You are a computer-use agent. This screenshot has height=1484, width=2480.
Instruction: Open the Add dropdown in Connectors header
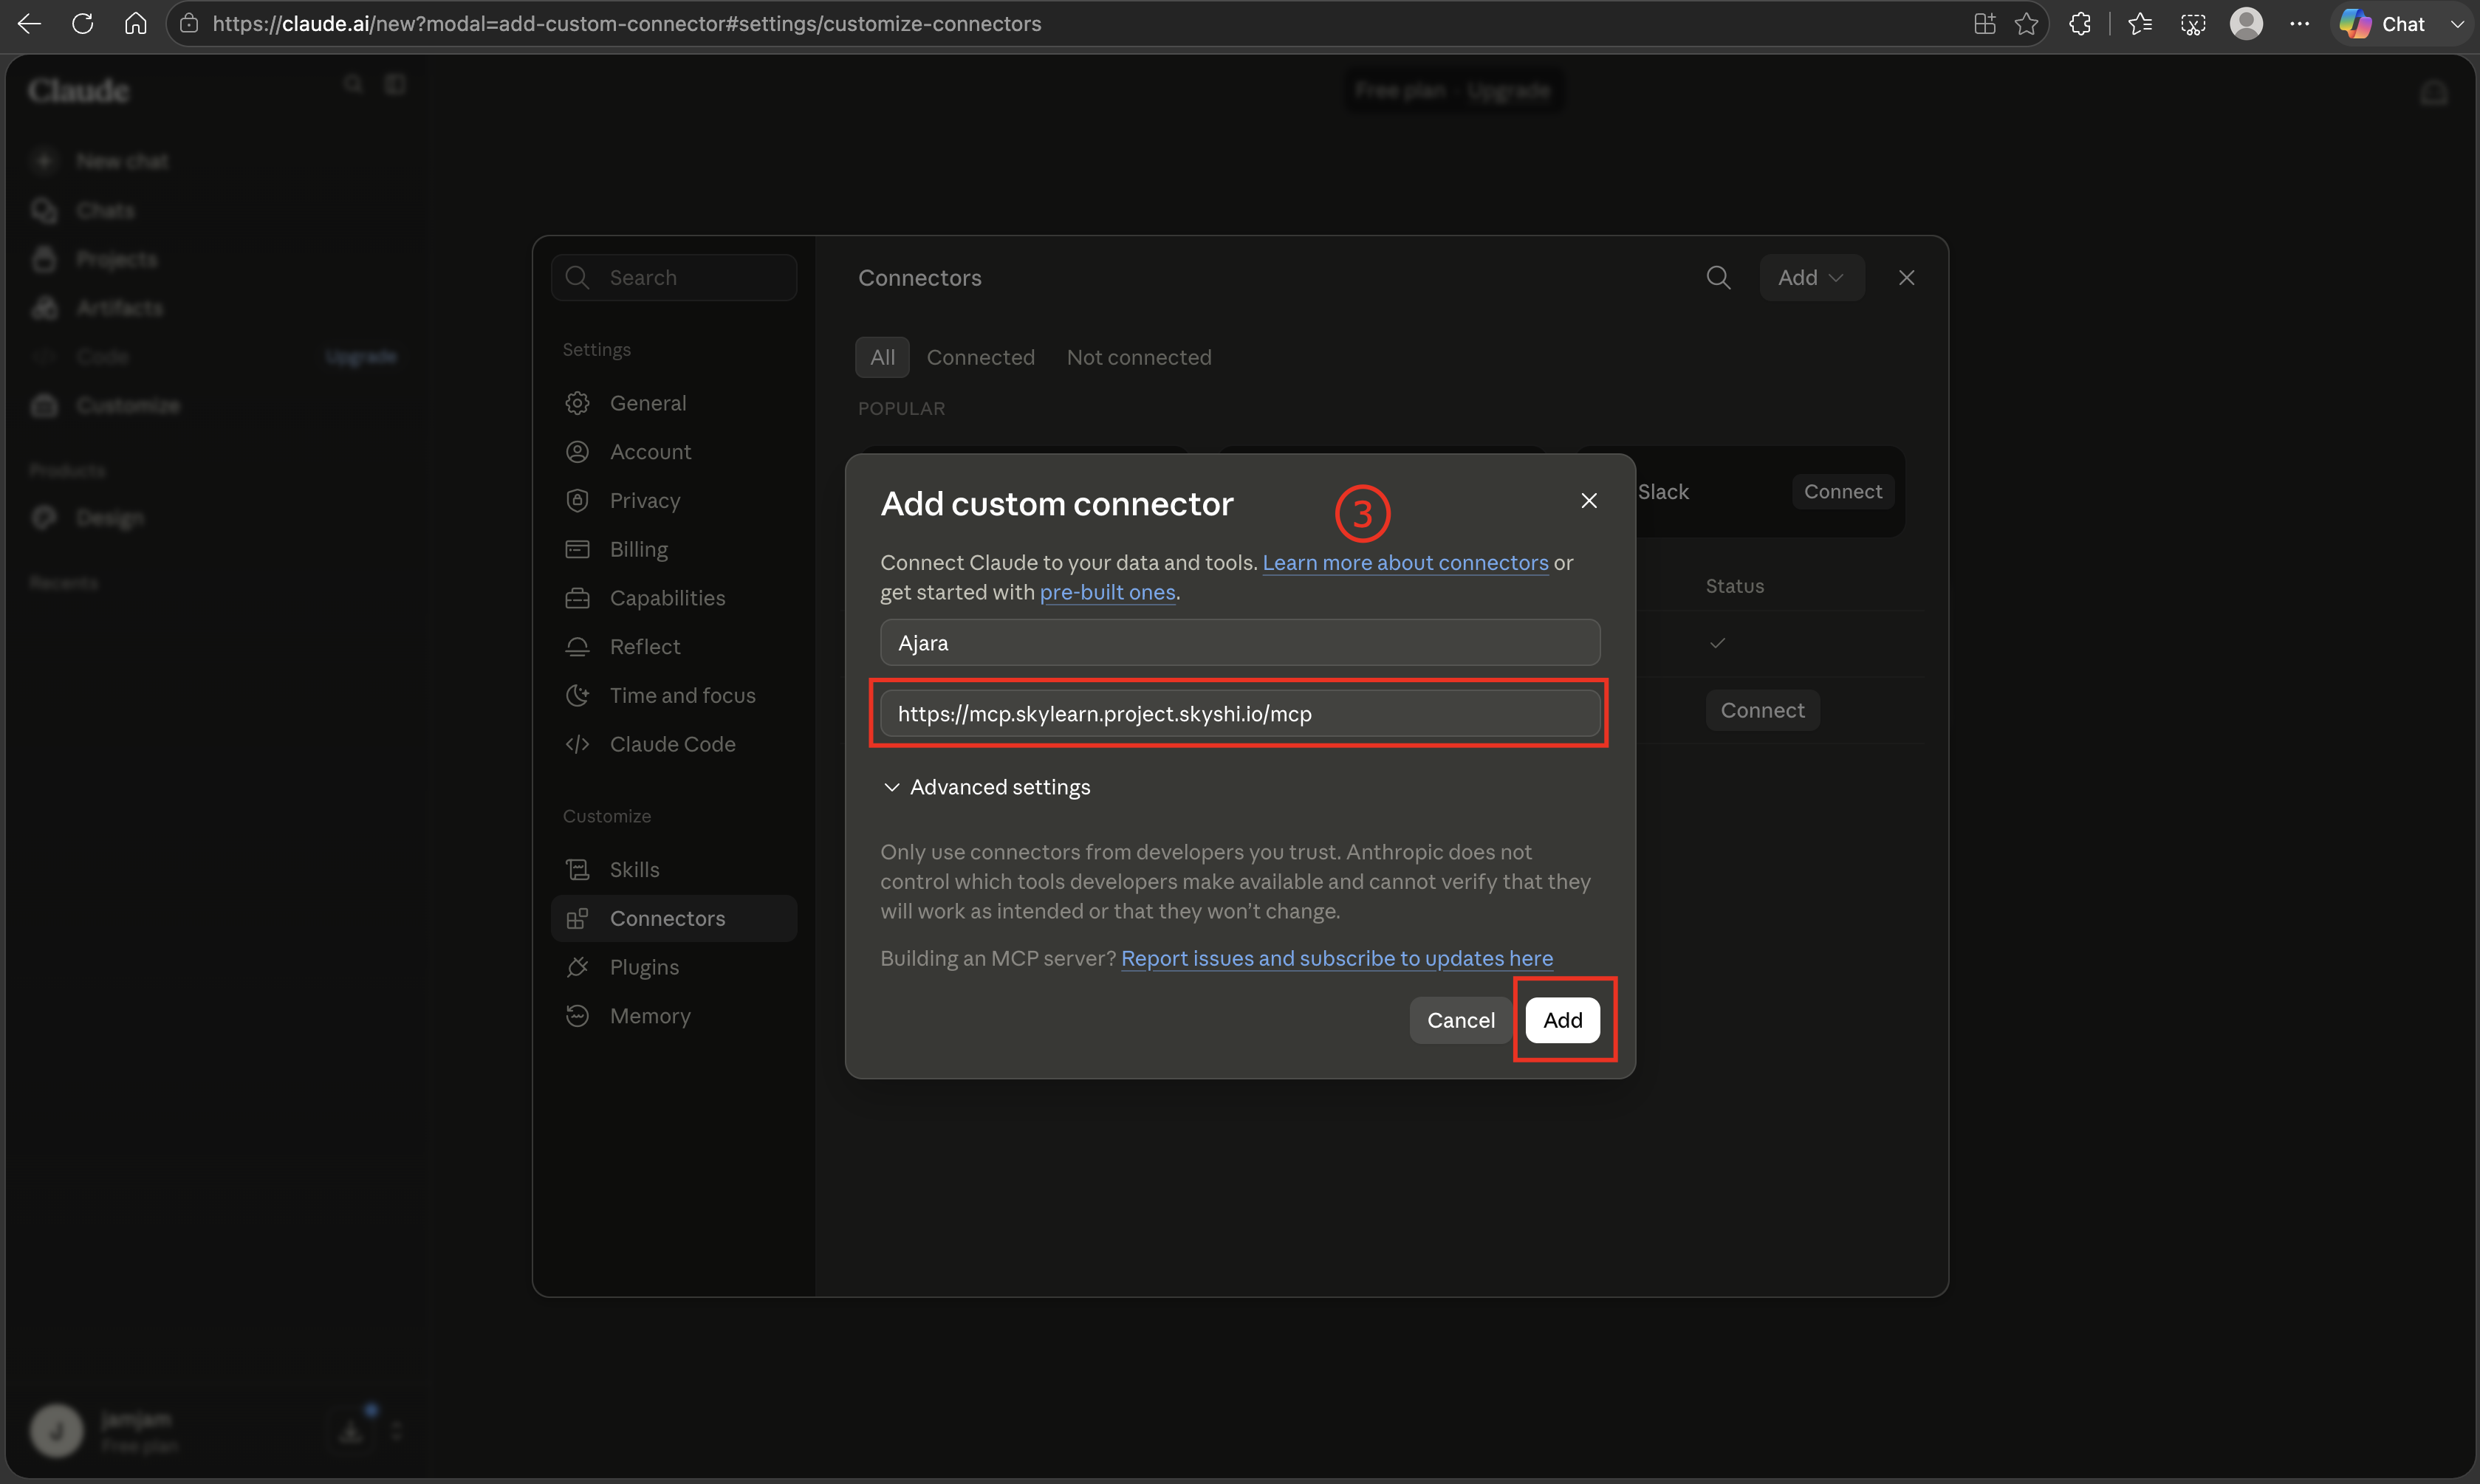coord(1811,277)
